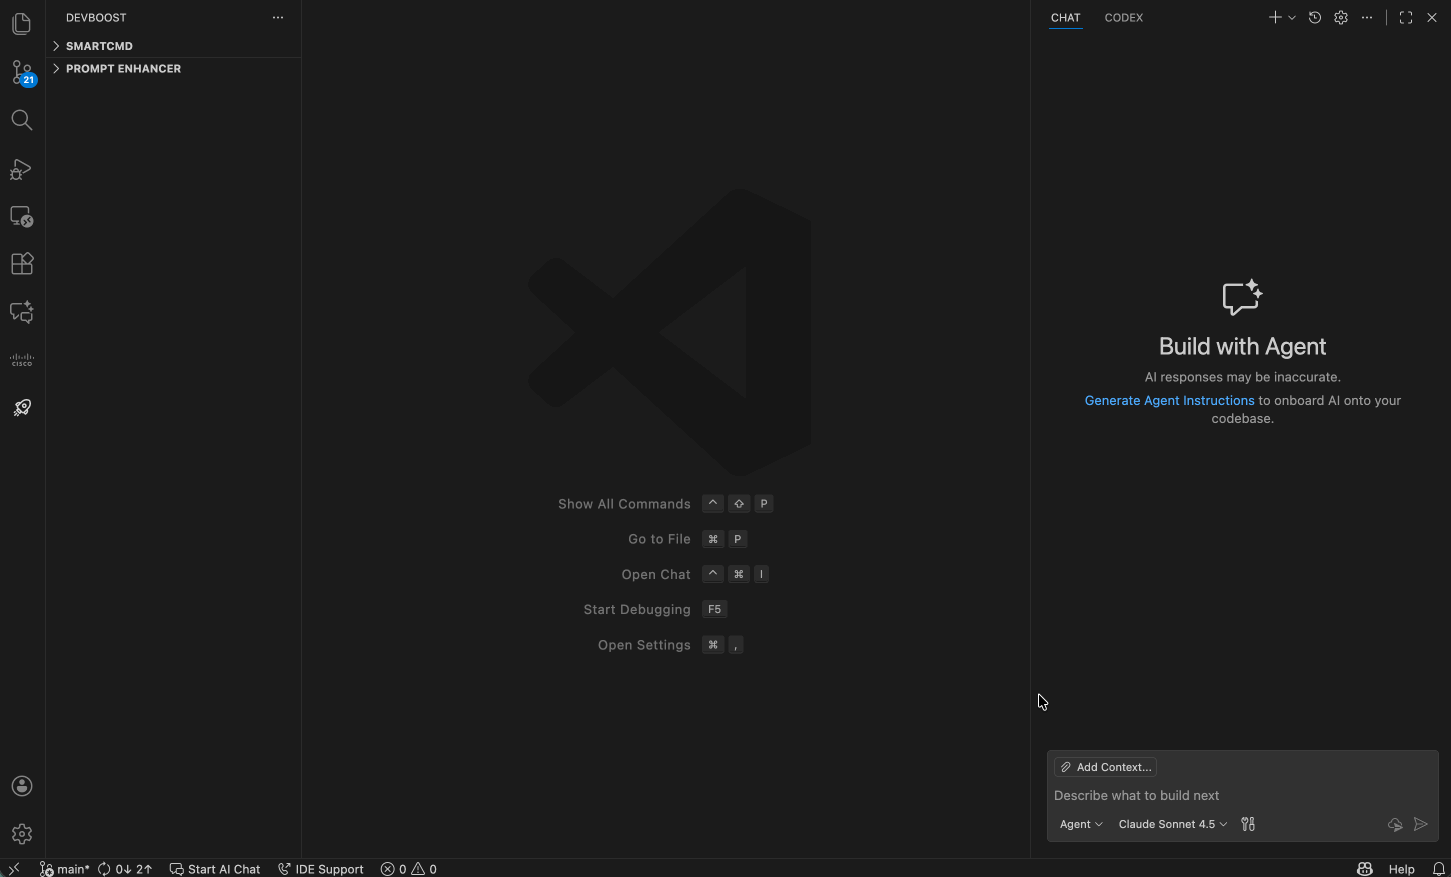Open Source Control with 21 pending changes
This screenshot has width=1451, height=877.
[21, 72]
